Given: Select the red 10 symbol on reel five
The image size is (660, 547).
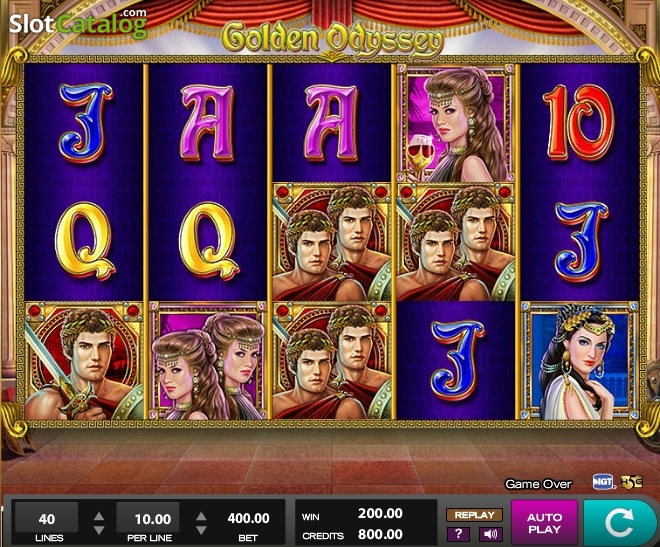Looking at the screenshot, I should click(579, 123).
